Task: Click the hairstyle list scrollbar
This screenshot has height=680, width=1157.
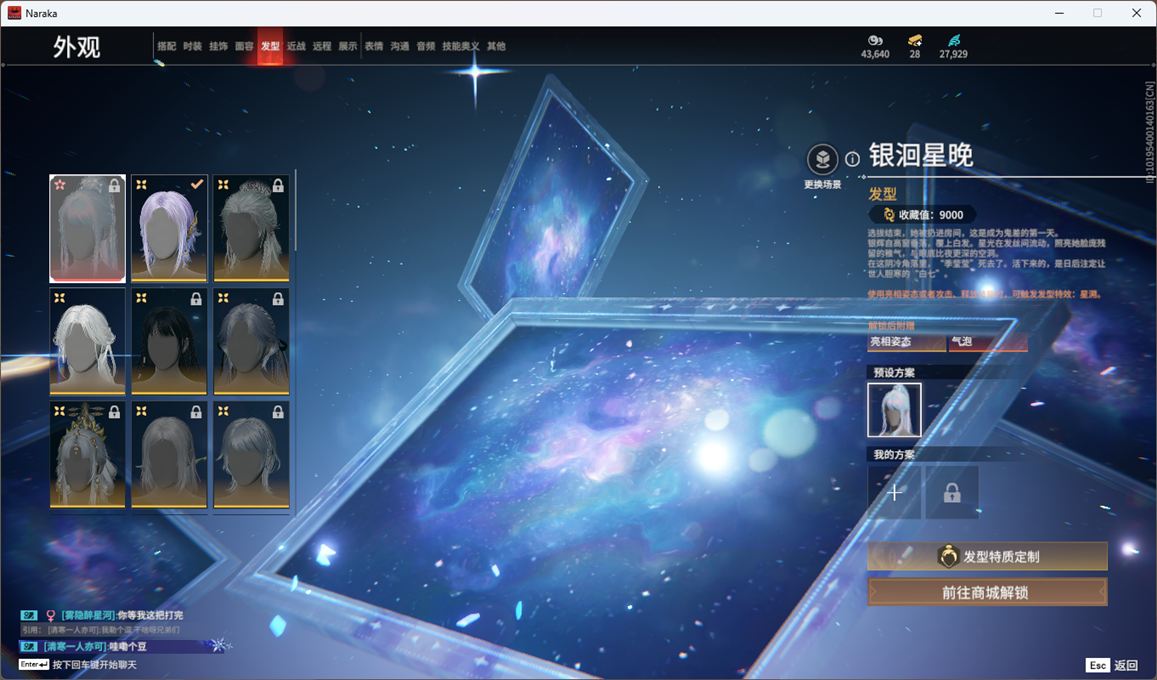Action: coord(295,210)
